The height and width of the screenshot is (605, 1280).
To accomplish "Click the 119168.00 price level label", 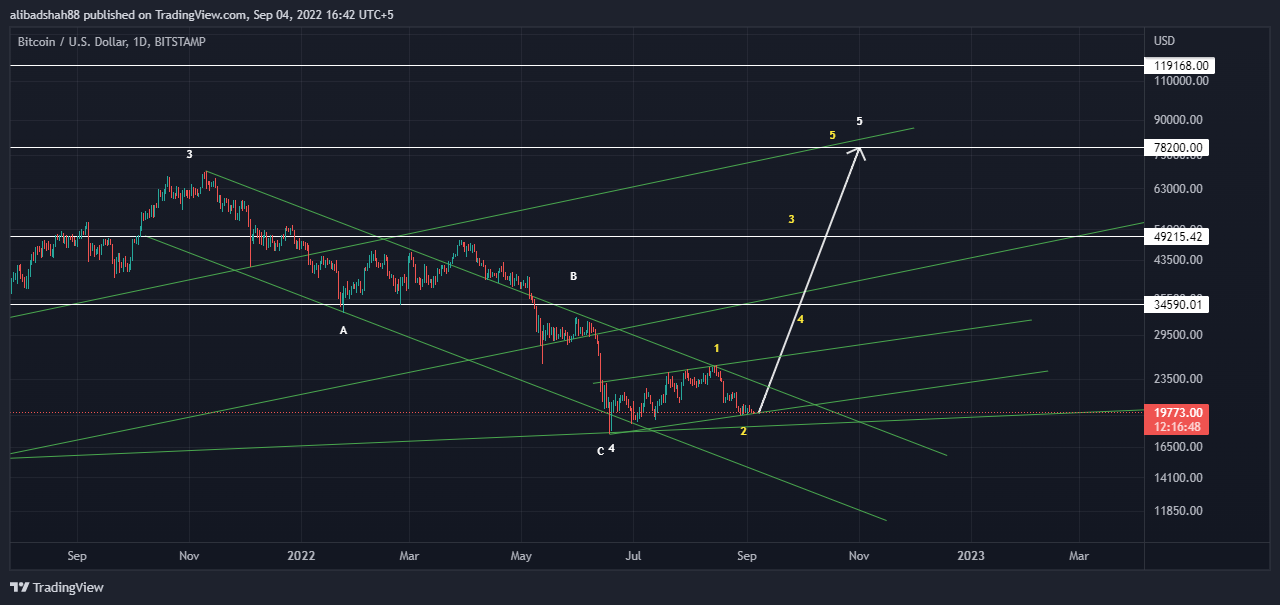I will (x=1181, y=66).
